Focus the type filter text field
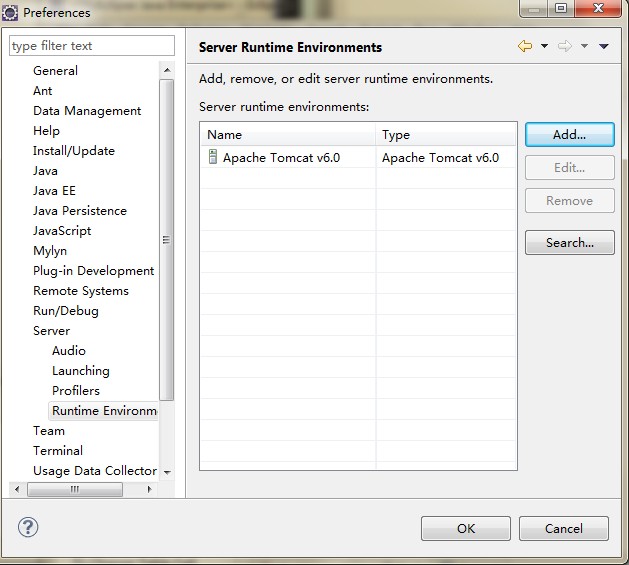 click(x=92, y=46)
